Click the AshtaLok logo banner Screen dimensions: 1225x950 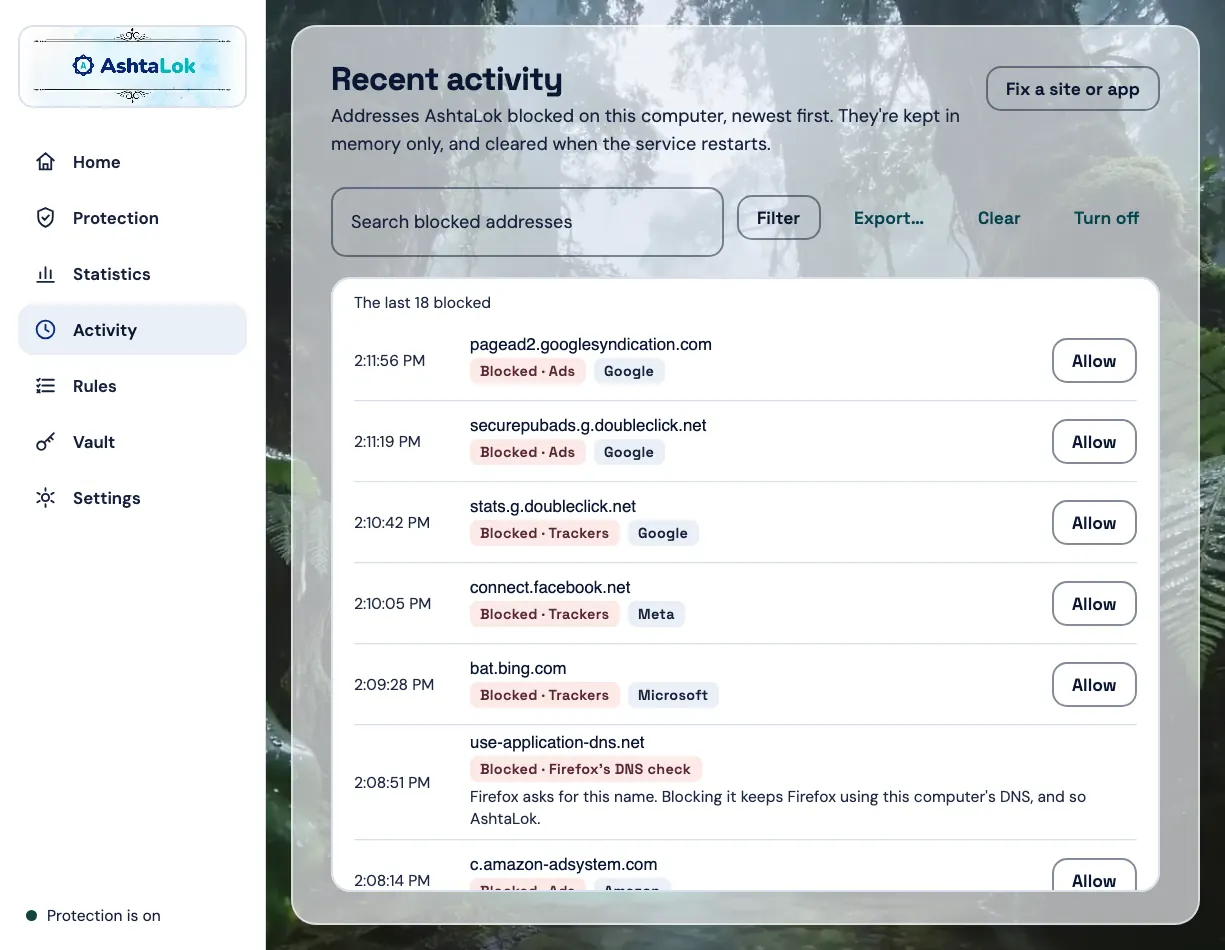point(132,66)
